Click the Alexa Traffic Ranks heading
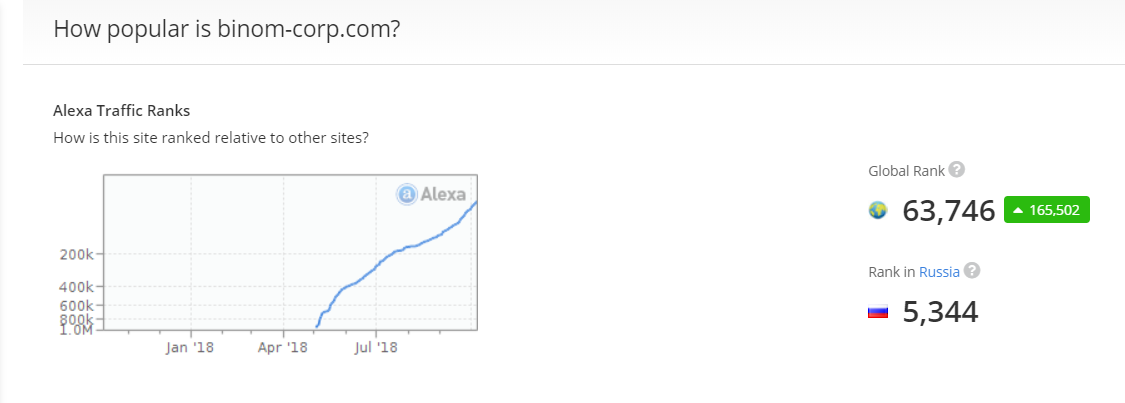 (x=121, y=111)
